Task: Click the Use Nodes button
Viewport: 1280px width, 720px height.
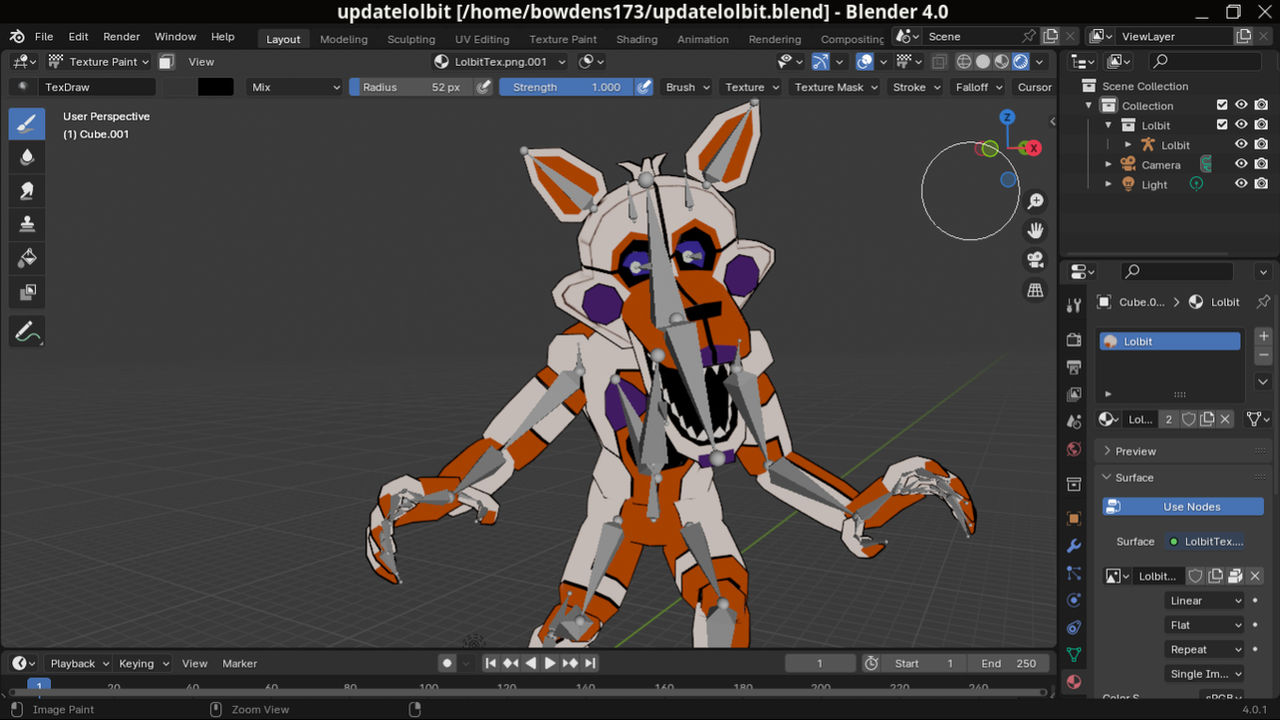Action: 1183,507
